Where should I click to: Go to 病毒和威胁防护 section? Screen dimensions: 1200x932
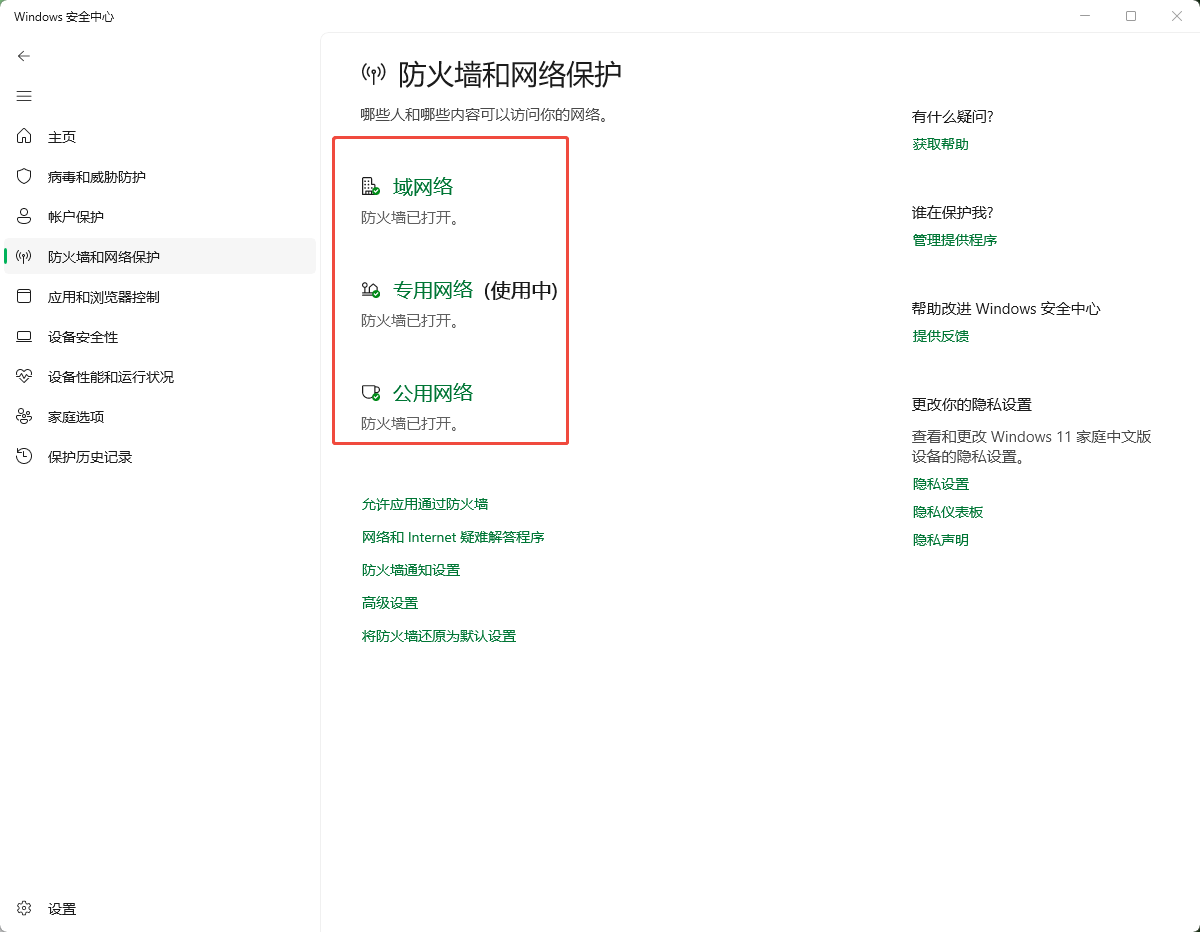tap(160, 176)
